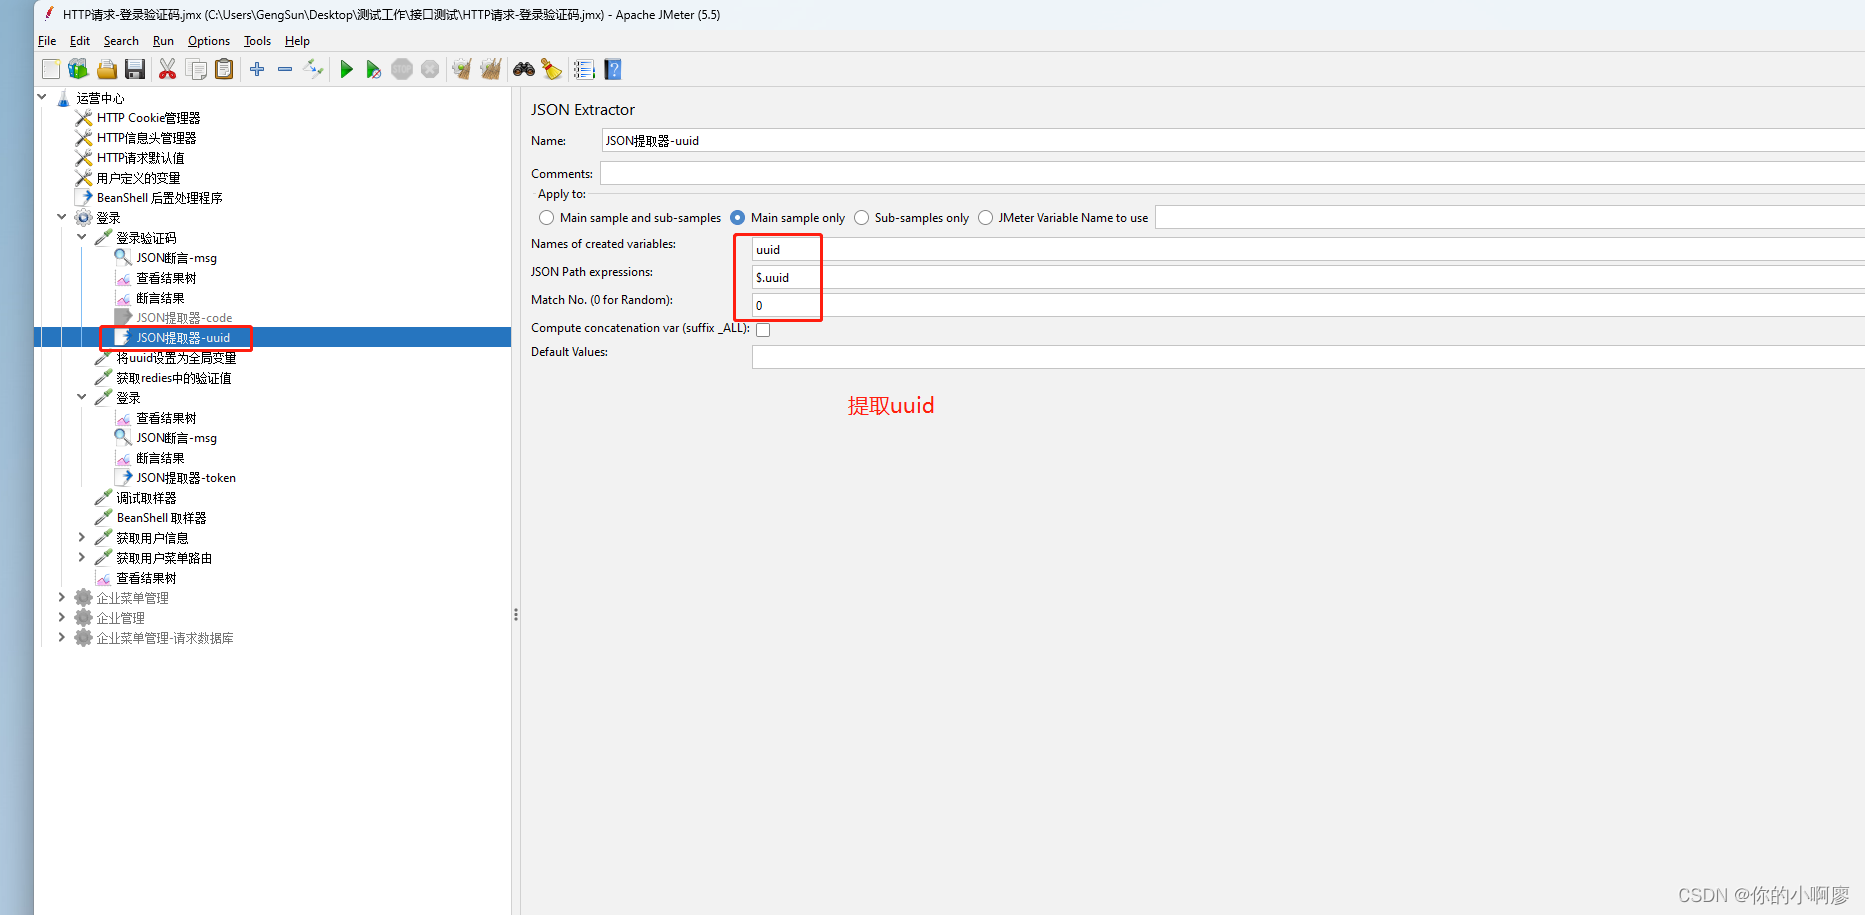Collapse the 登录验证码 sampler node

click(82, 237)
